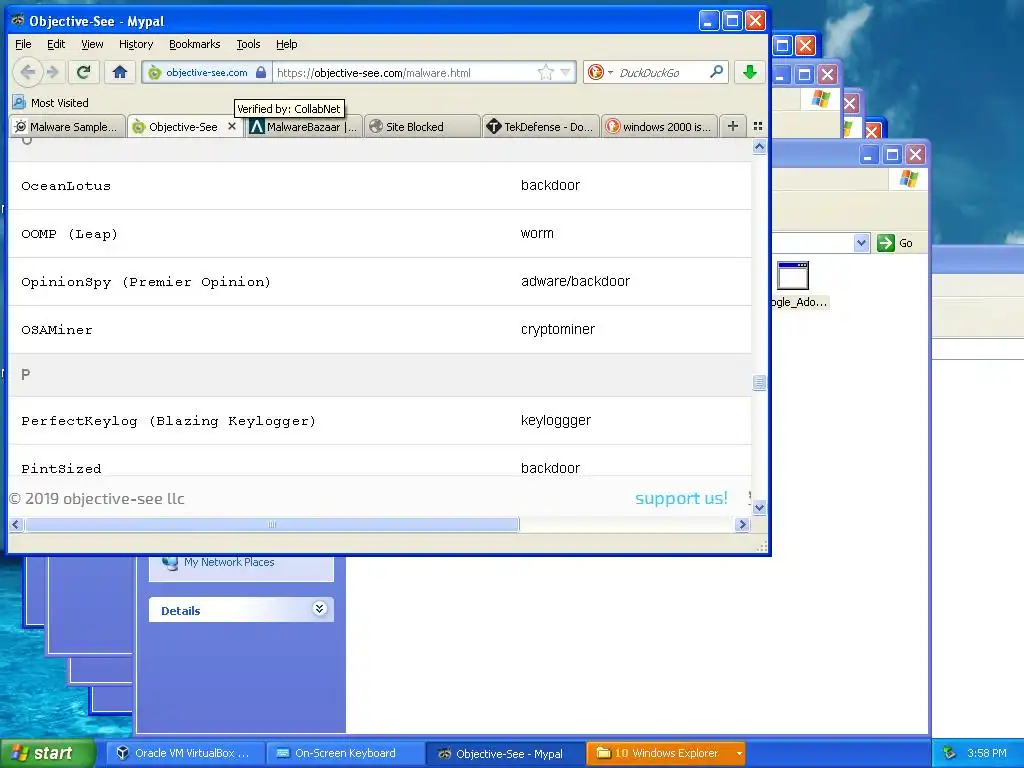Viewport: 1024px width, 768px height.
Task: Click the OceanLotus malware entry
Action: tap(66, 185)
